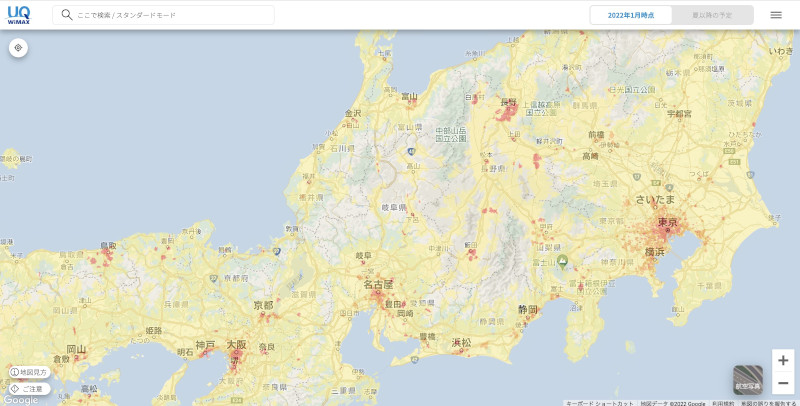Click the 岡崎 map label
The image size is (800, 406).
(405, 313)
